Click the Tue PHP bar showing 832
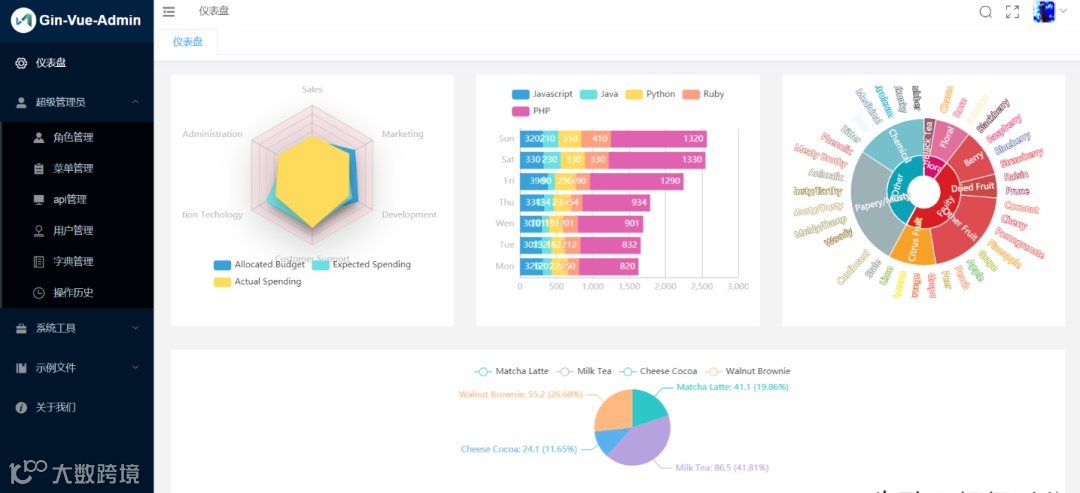The image size is (1080, 493). pos(610,244)
